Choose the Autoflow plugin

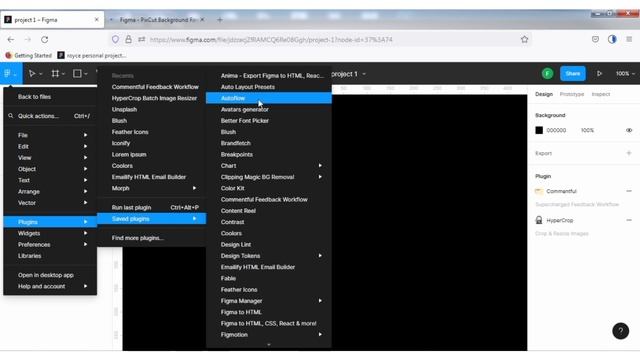[269, 98]
